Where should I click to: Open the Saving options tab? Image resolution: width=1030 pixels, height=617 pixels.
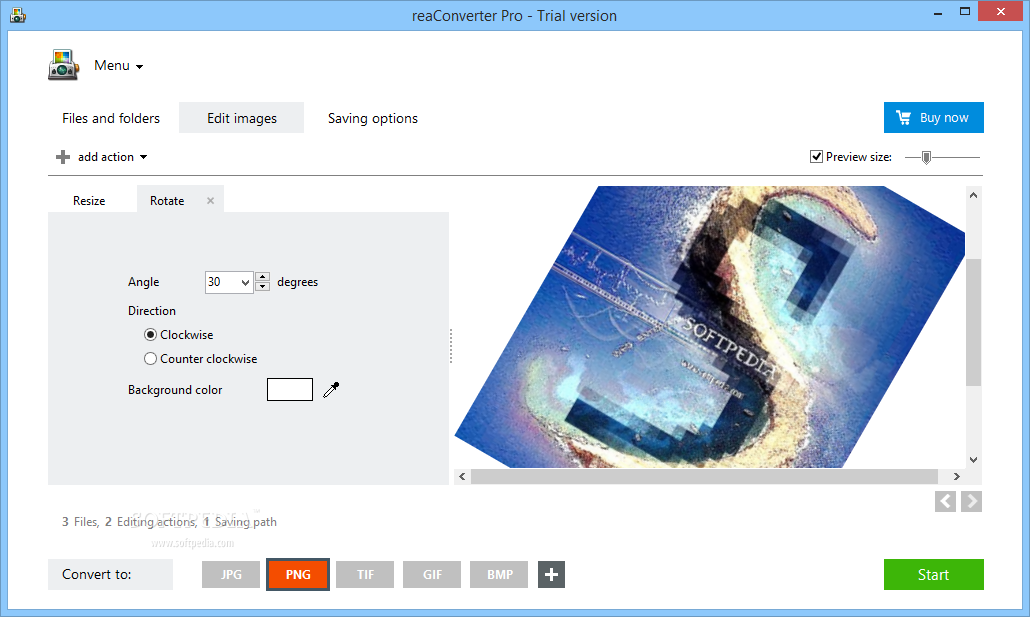click(372, 118)
